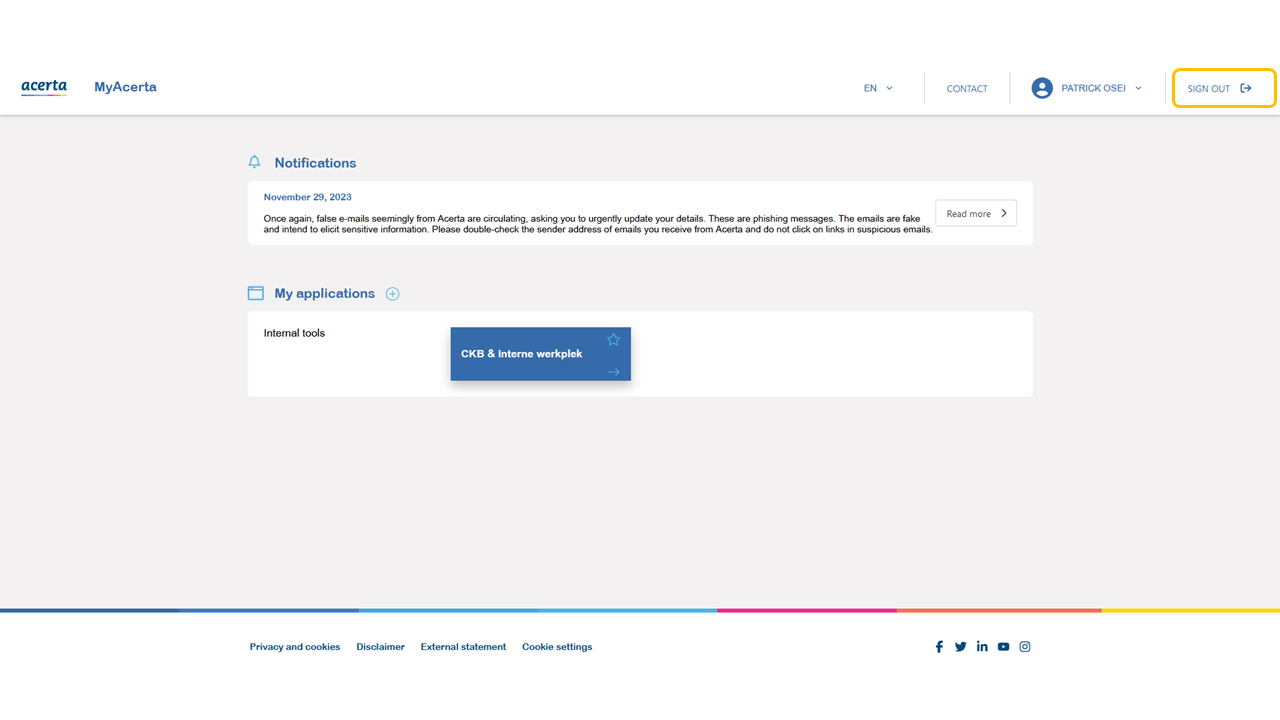Visit Acerta's Twitter page
The height and width of the screenshot is (720, 1280).
(961, 647)
